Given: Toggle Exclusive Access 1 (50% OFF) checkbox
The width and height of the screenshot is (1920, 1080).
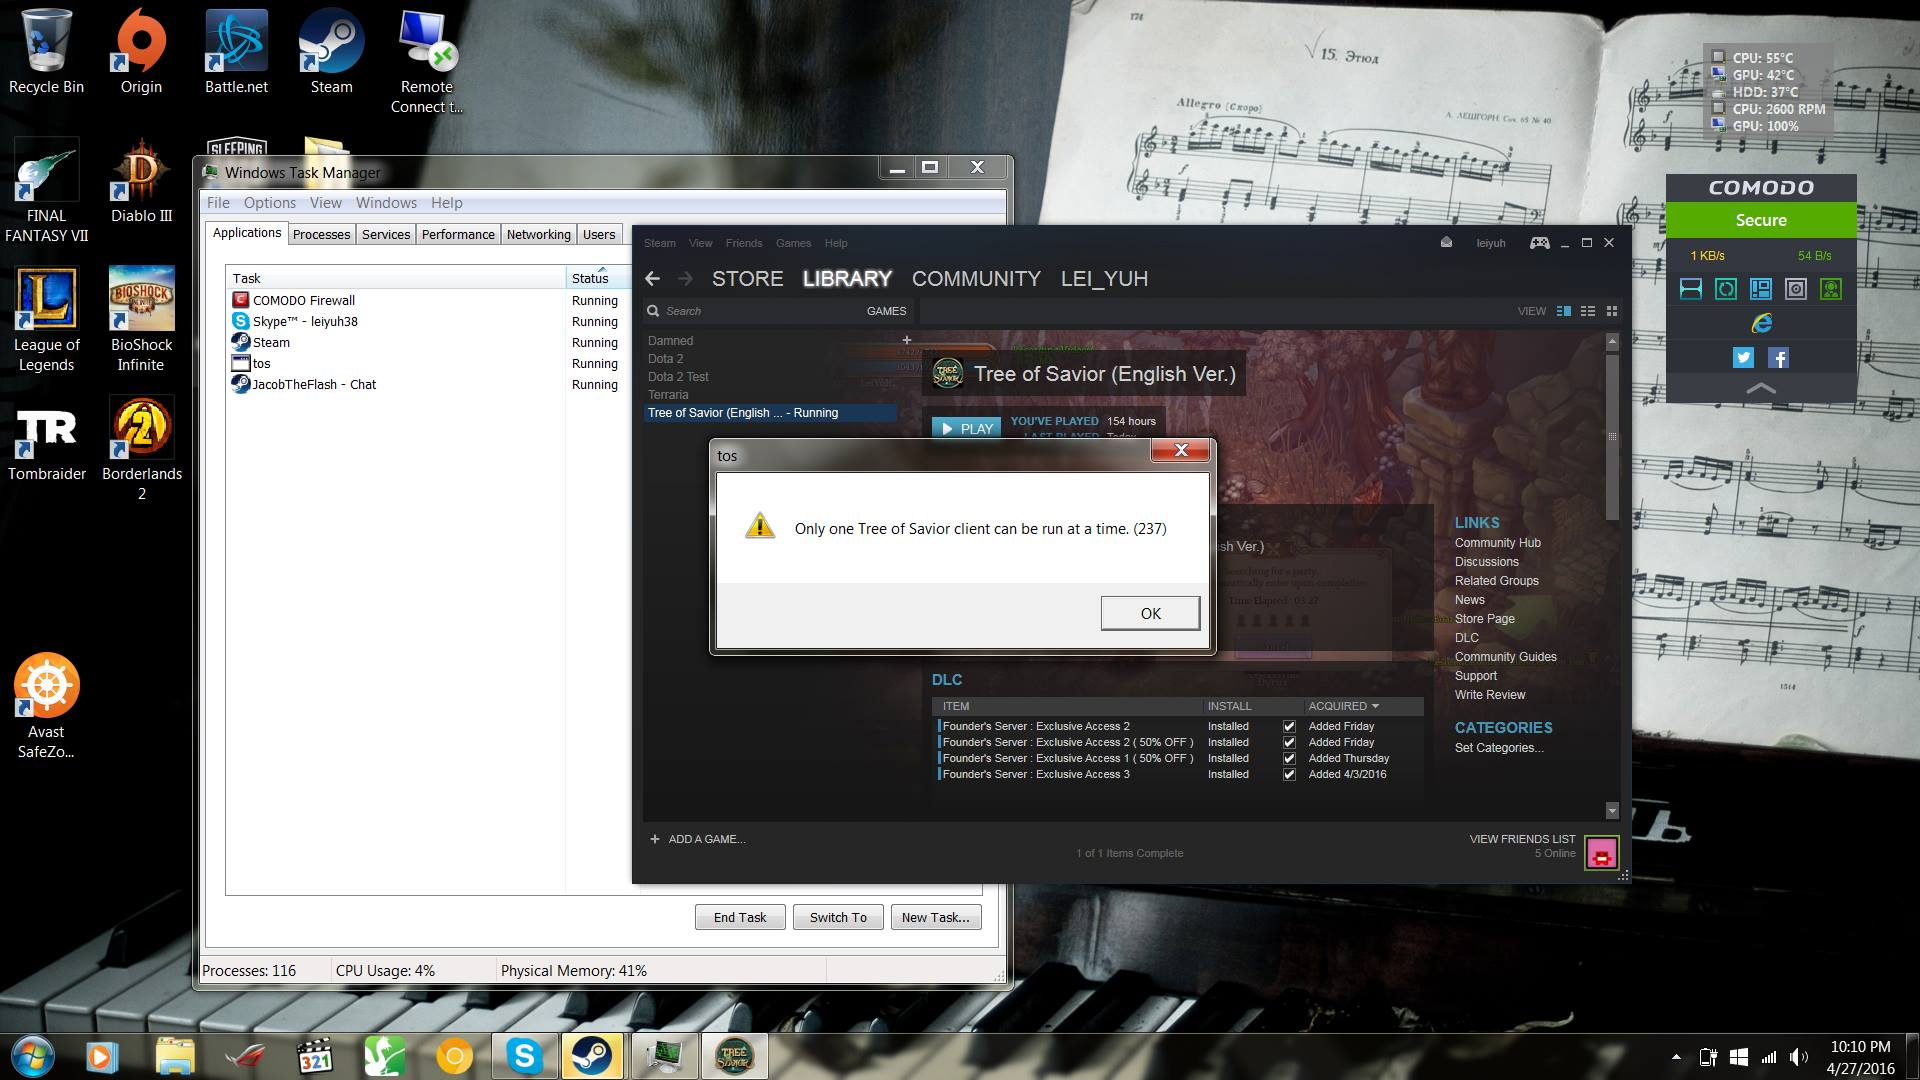Looking at the screenshot, I should tap(1289, 758).
